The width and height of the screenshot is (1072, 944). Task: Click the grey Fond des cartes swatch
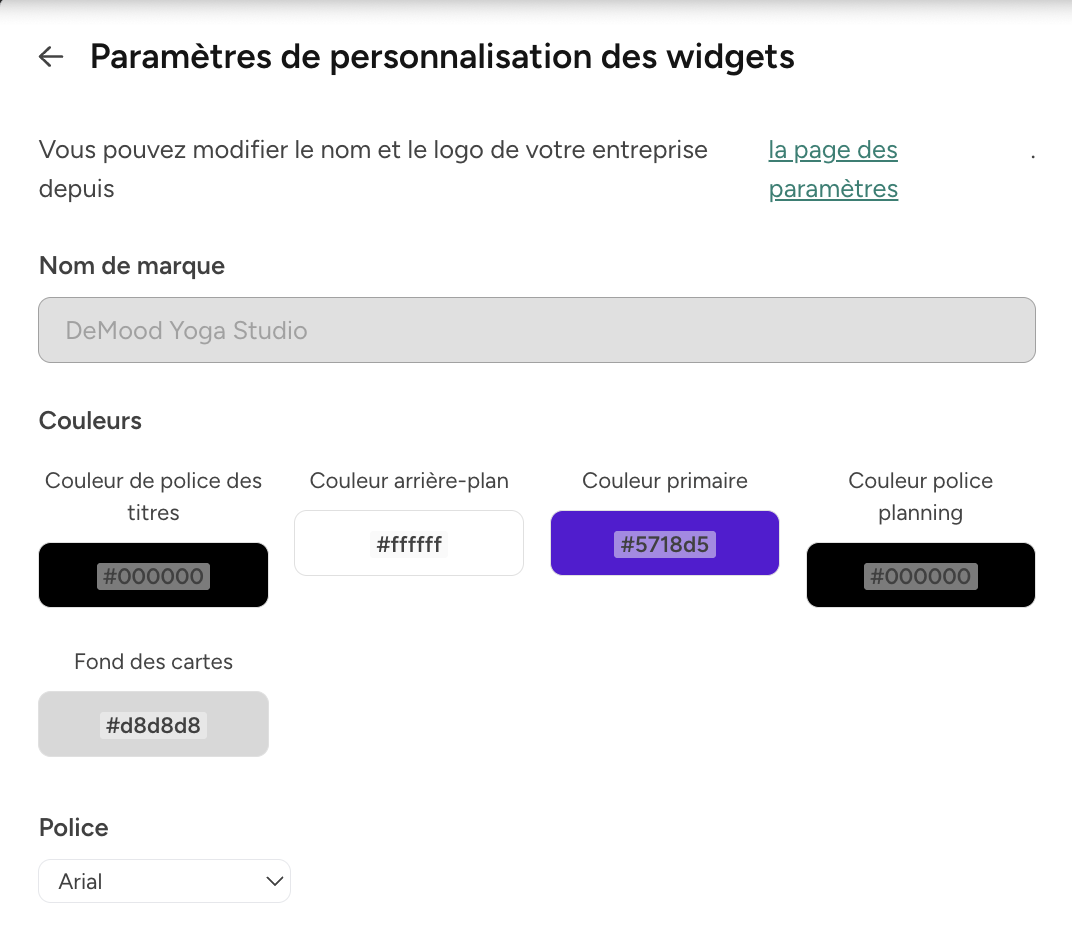(x=153, y=724)
